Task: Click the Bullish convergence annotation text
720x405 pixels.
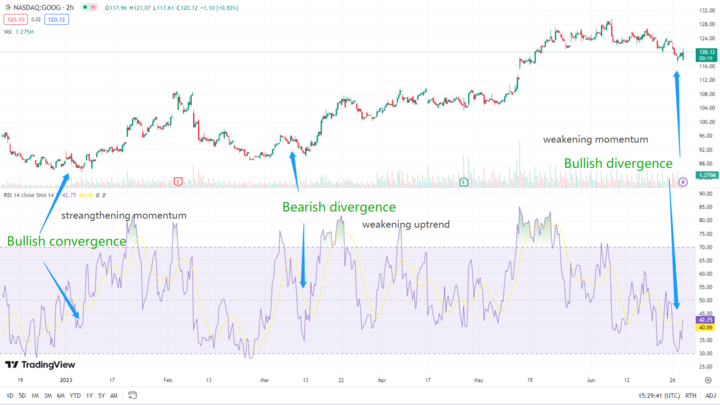Action: 67,241
